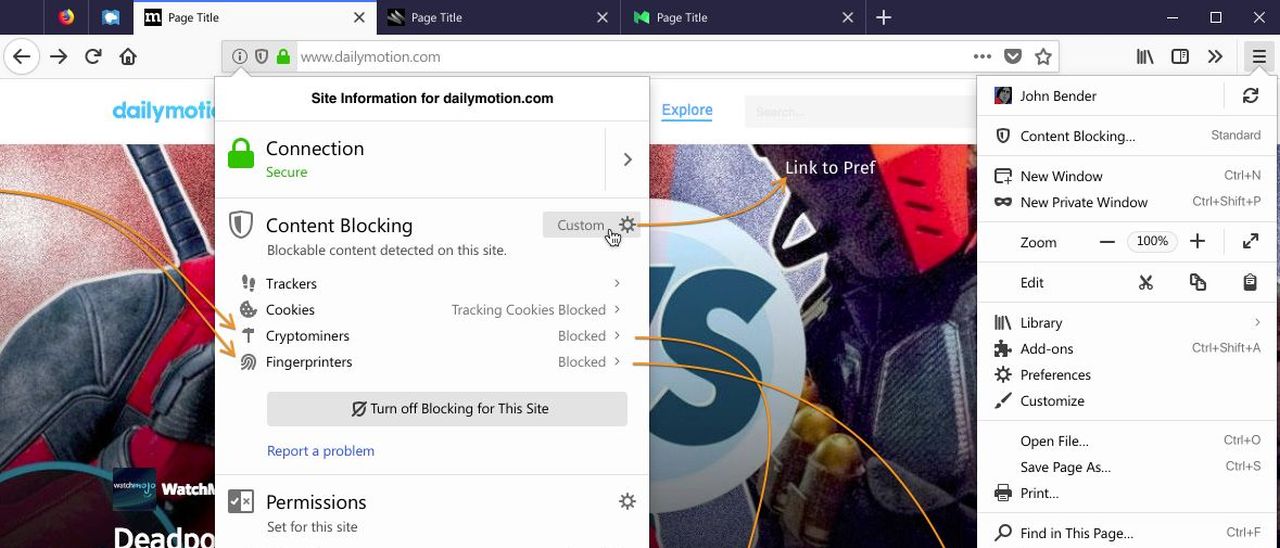1280x548 pixels.
Task: Enter full screen from Zoom row
Action: [x=1250, y=241]
